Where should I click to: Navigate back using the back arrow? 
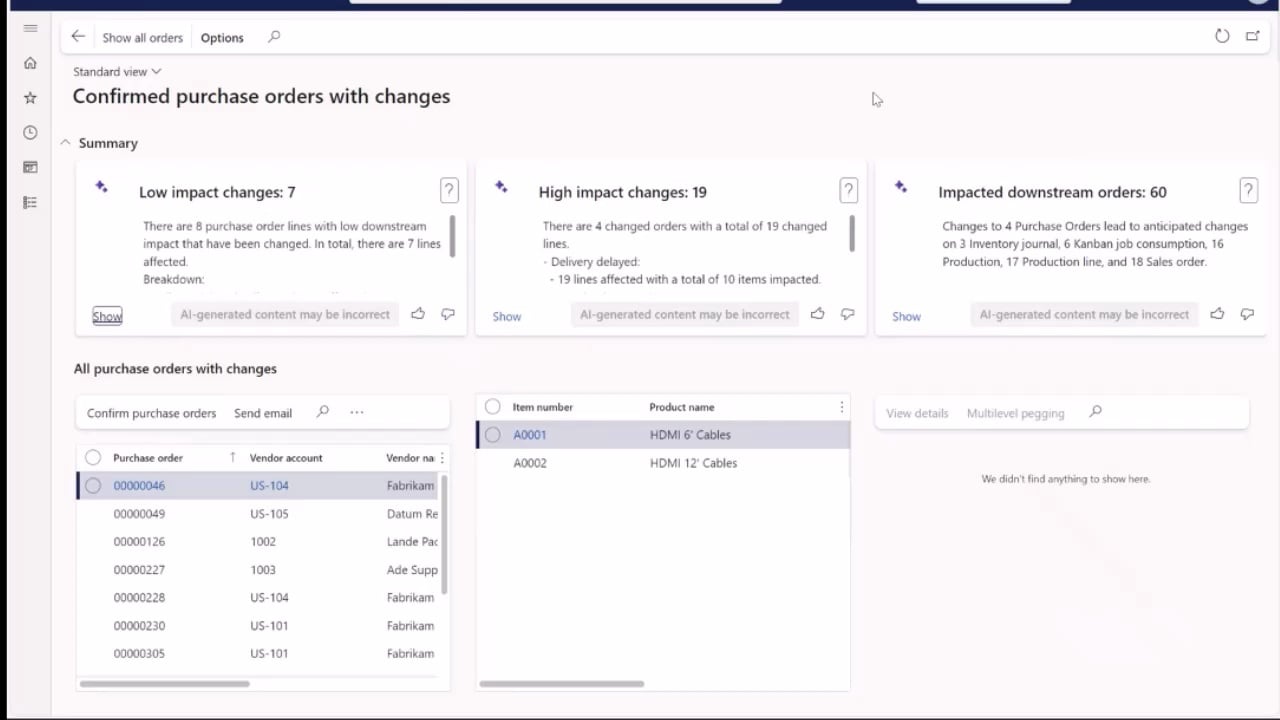(x=78, y=37)
